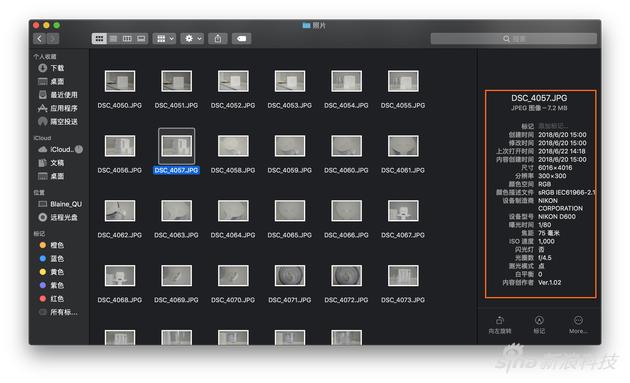Viewport: 630px width, 383px height.
Task: Select the DSC_4053.JPG thumbnail
Action: click(x=290, y=81)
